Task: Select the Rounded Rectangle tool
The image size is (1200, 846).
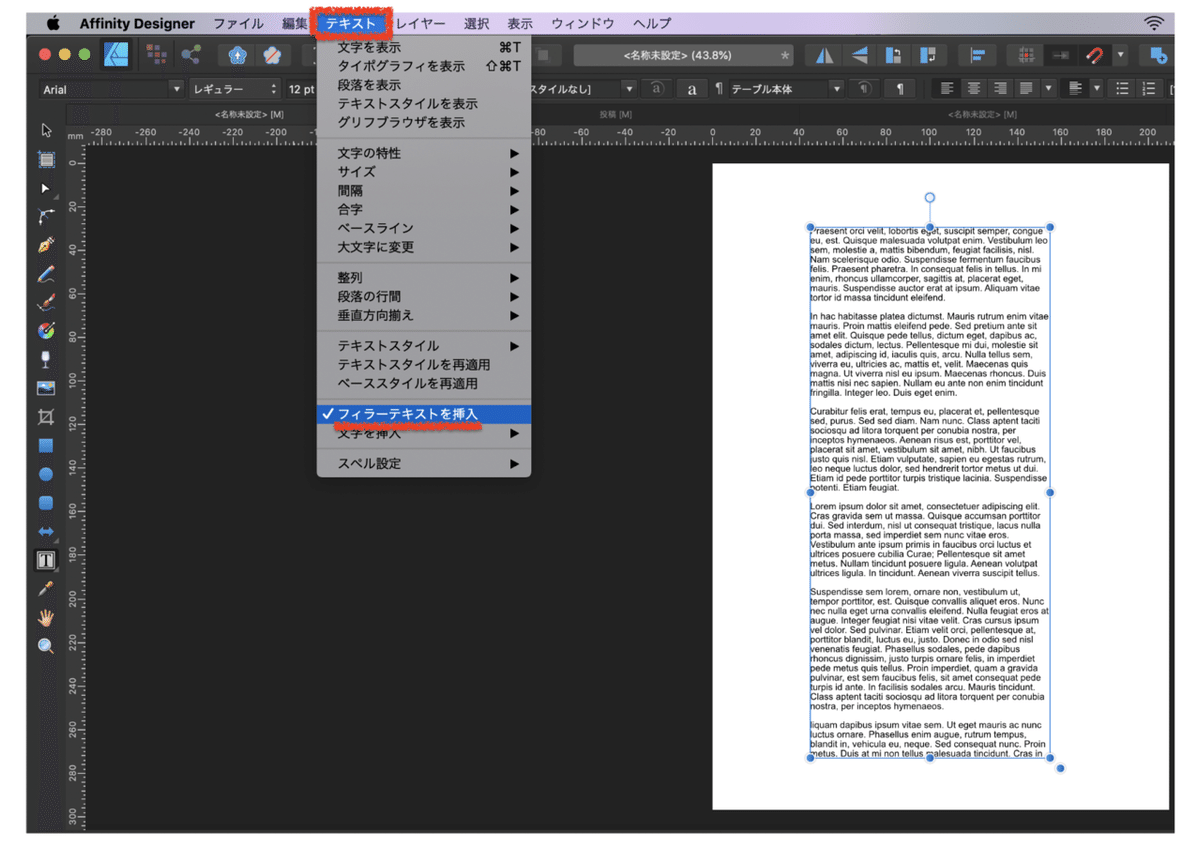Action: tap(46, 503)
